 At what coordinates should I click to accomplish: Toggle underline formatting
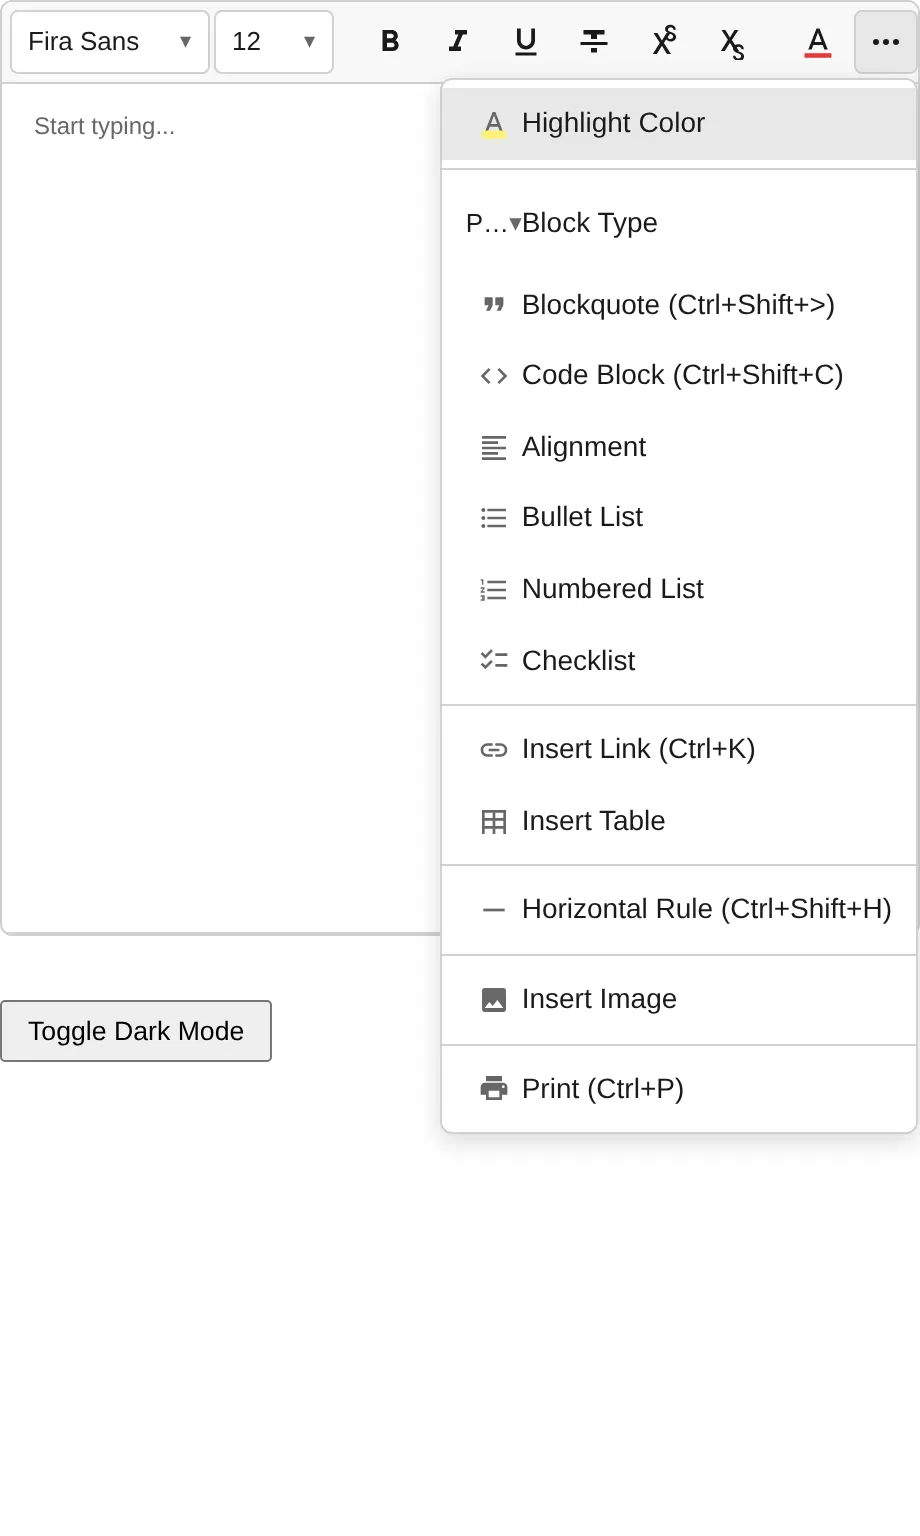pos(525,41)
